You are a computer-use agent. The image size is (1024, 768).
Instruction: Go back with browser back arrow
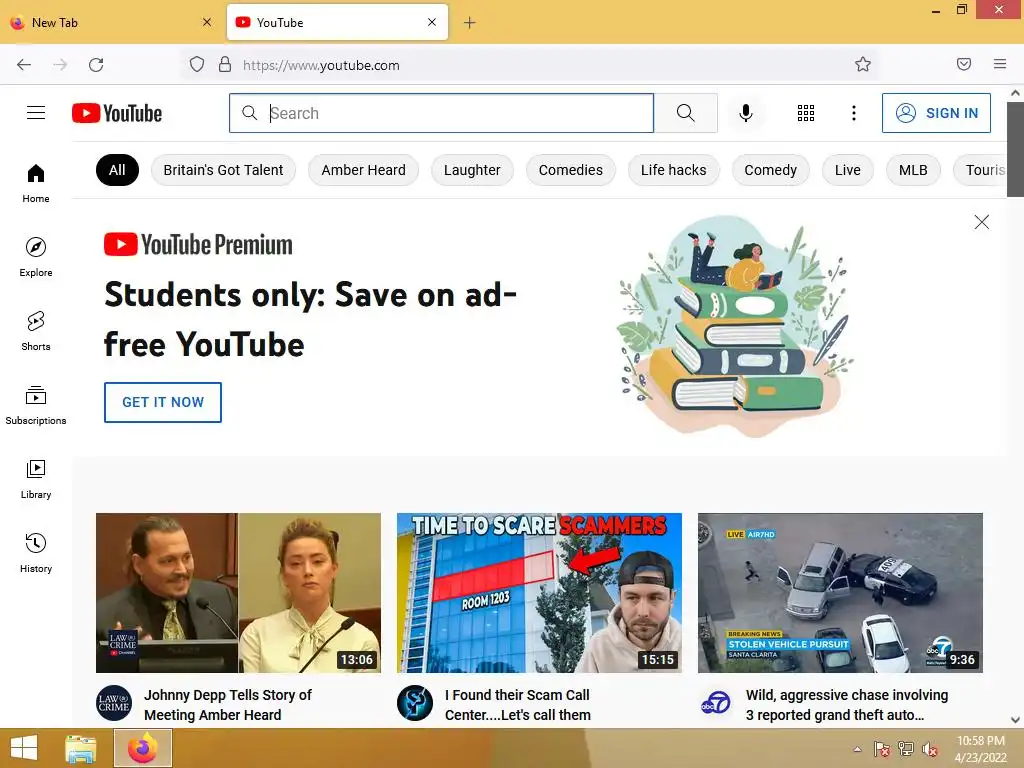point(24,65)
